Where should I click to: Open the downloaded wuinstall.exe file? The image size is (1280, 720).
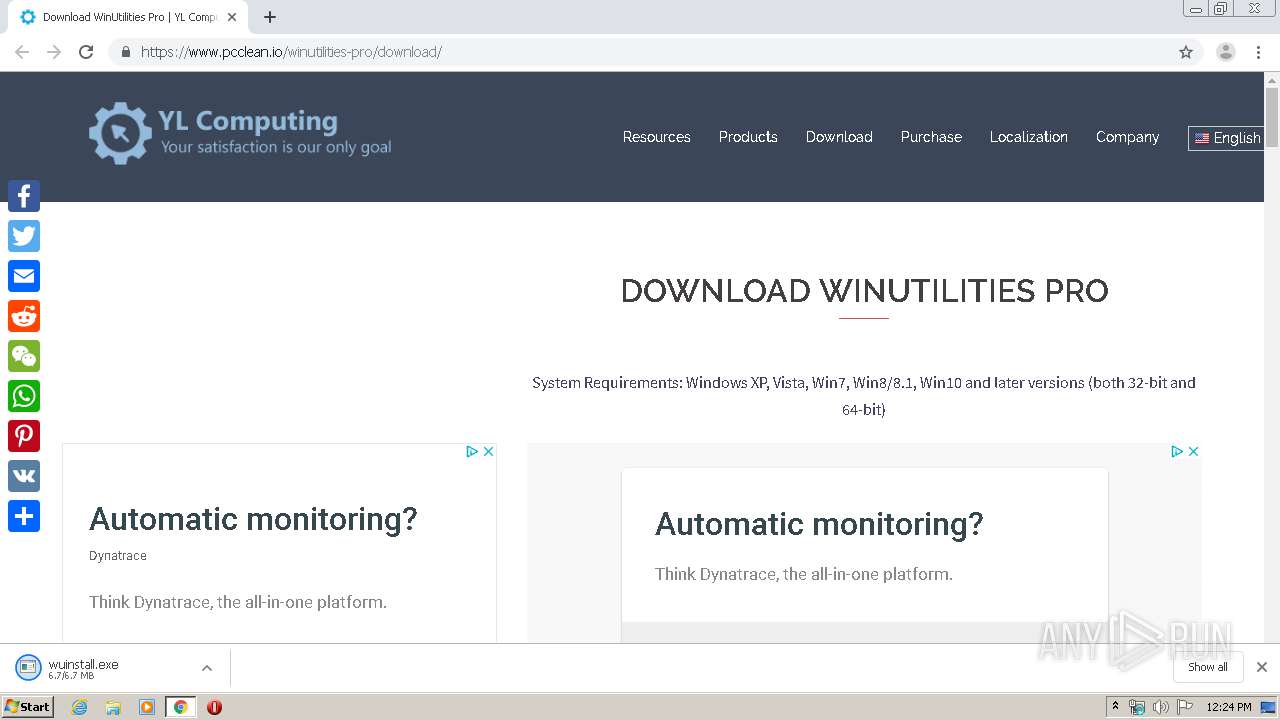click(84, 668)
